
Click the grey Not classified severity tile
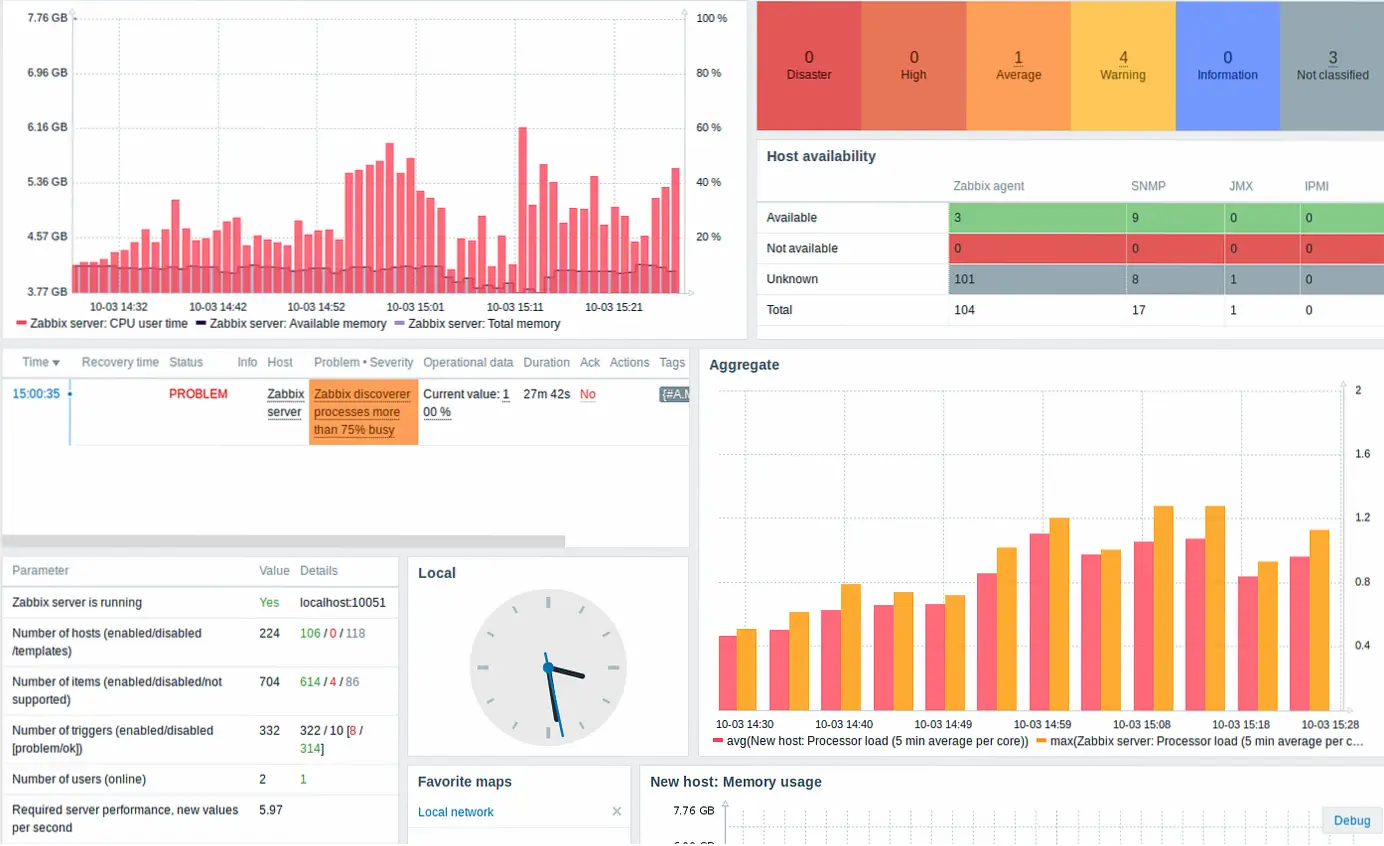tap(1332, 66)
